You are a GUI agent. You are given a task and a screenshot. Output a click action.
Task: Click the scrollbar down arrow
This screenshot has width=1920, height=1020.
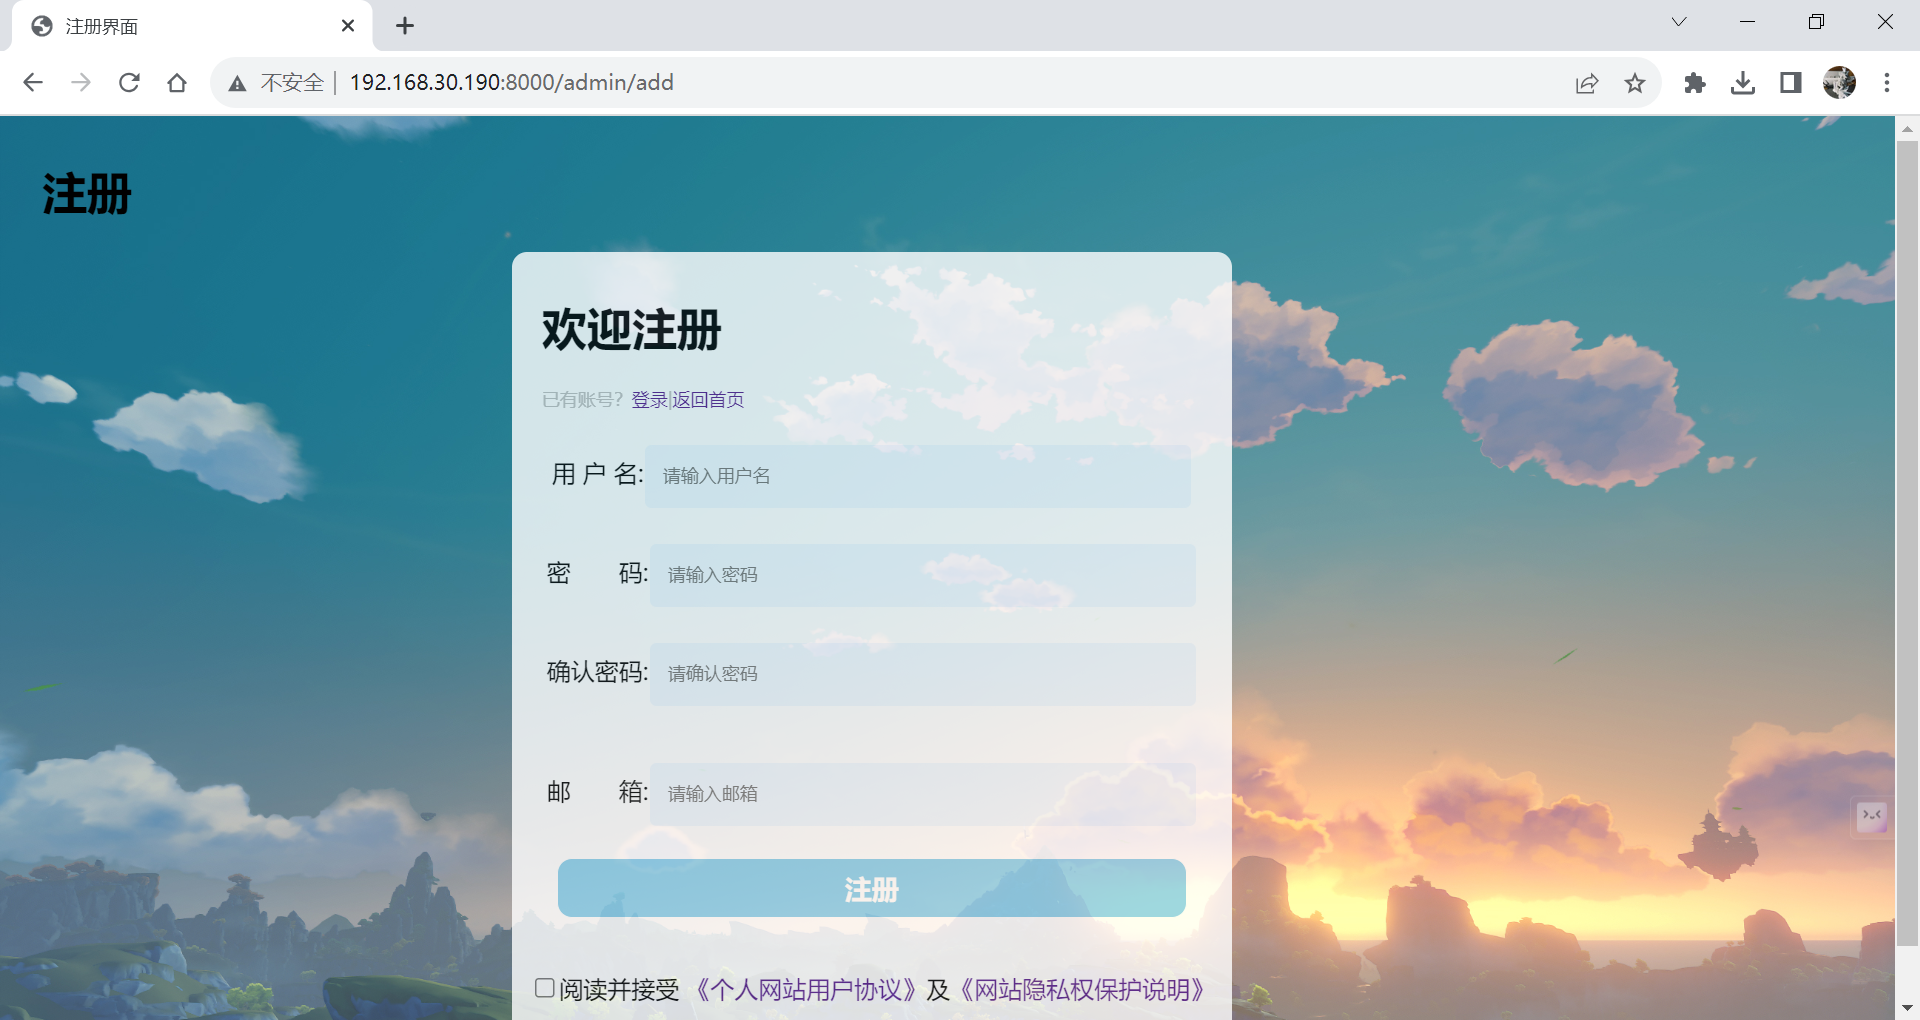tap(1907, 1008)
